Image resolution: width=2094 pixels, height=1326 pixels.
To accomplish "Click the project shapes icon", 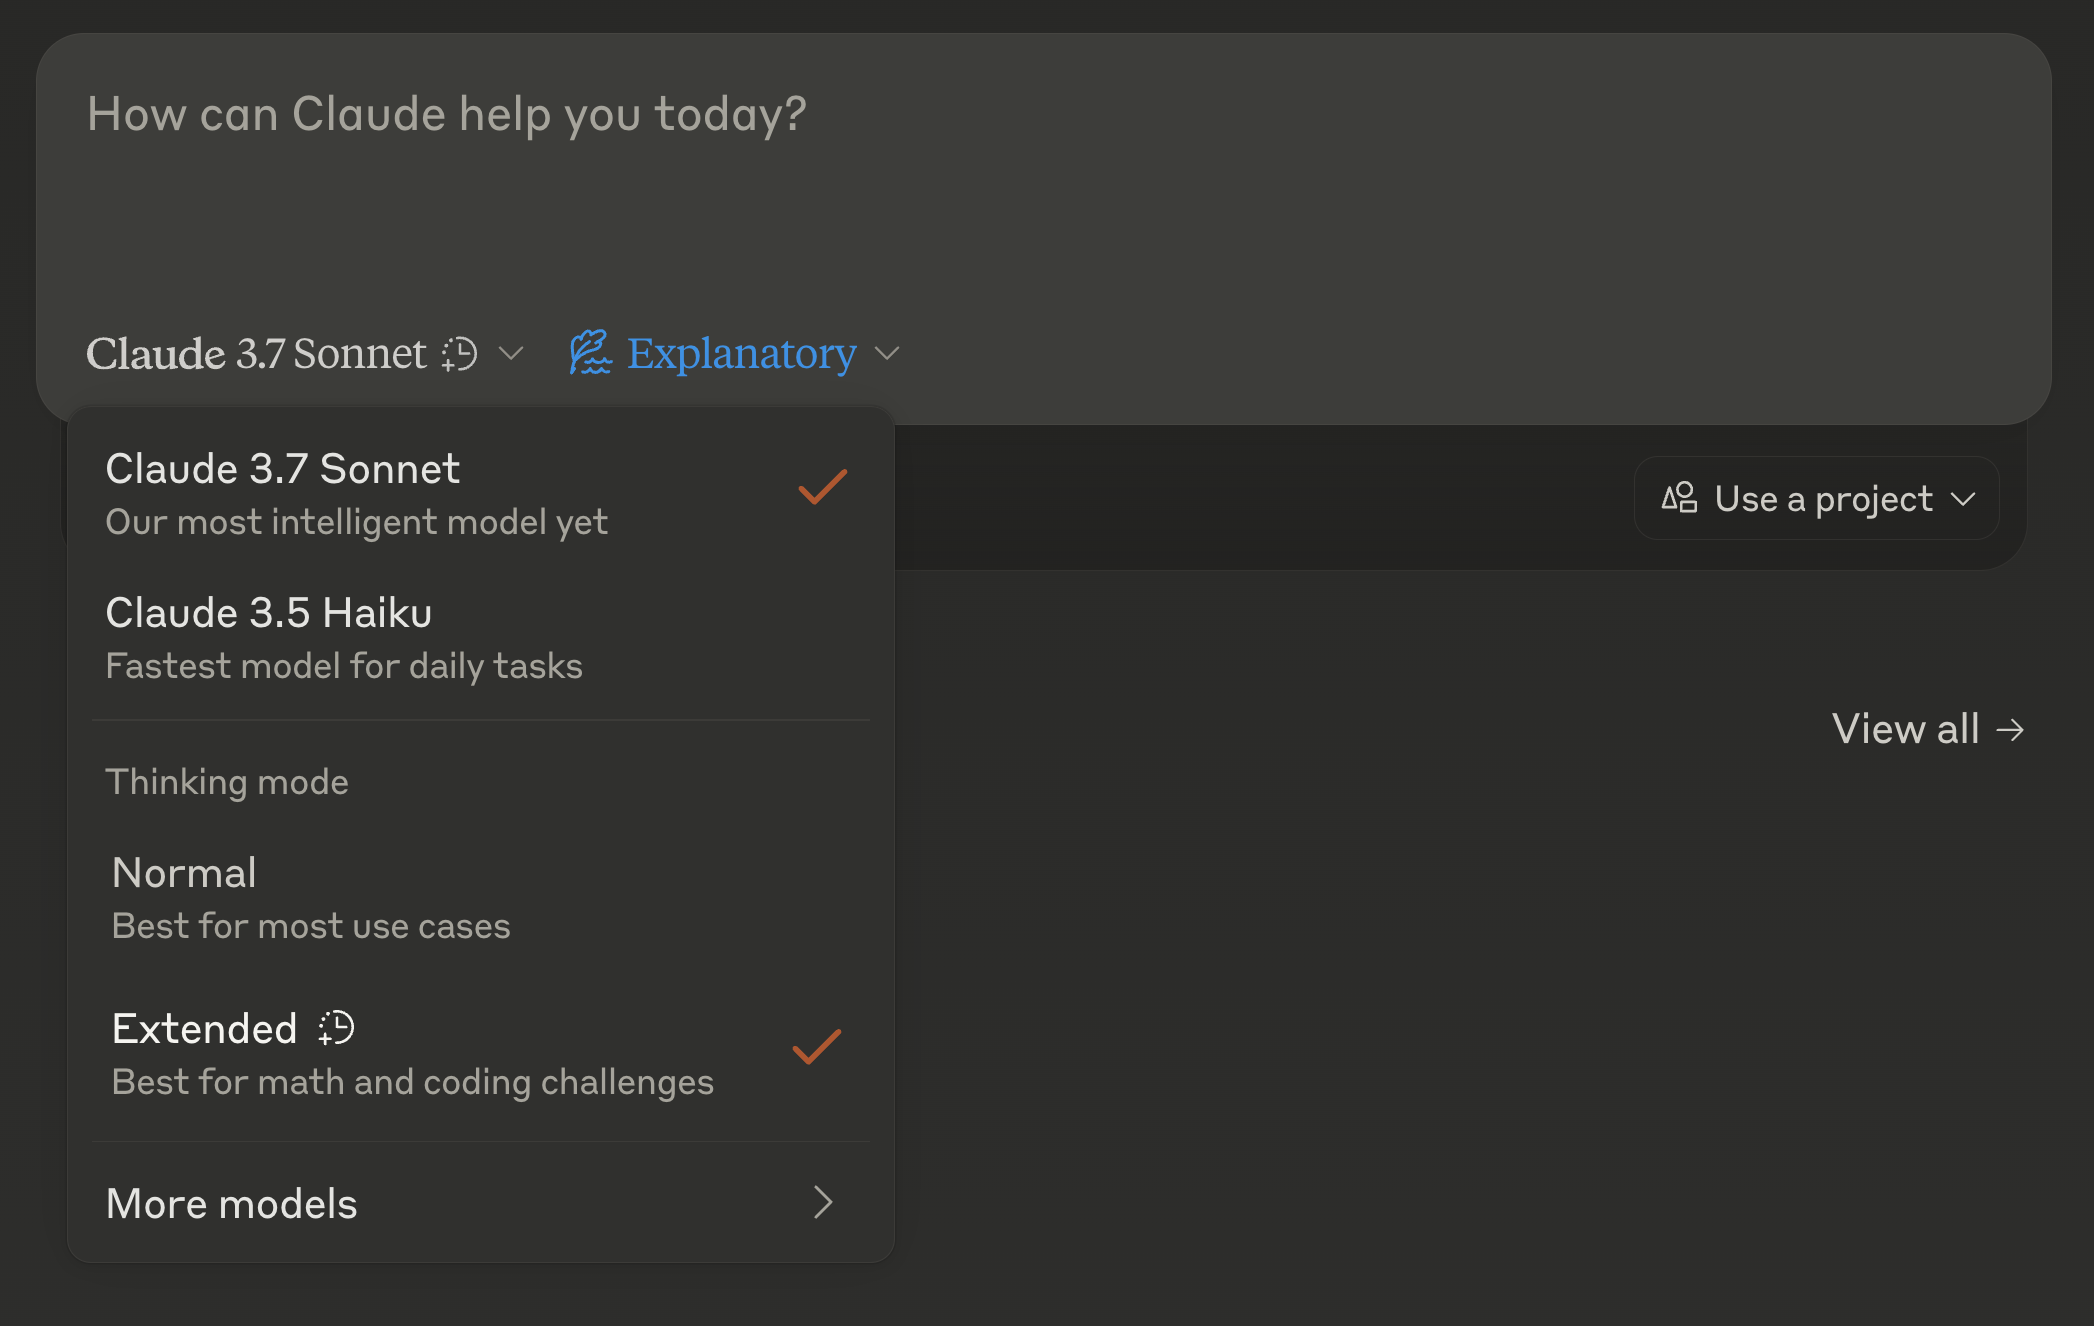I will coord(1679,498).
